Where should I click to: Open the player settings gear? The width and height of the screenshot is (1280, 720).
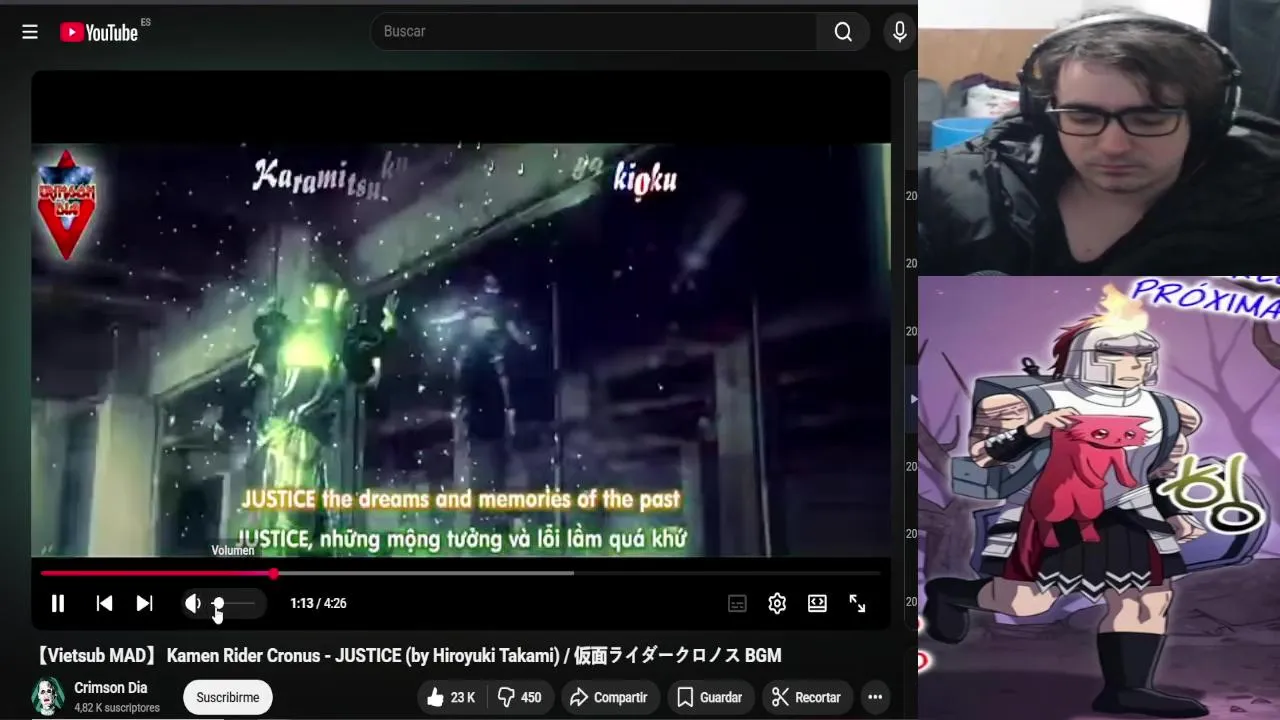[x=777, y=603]
